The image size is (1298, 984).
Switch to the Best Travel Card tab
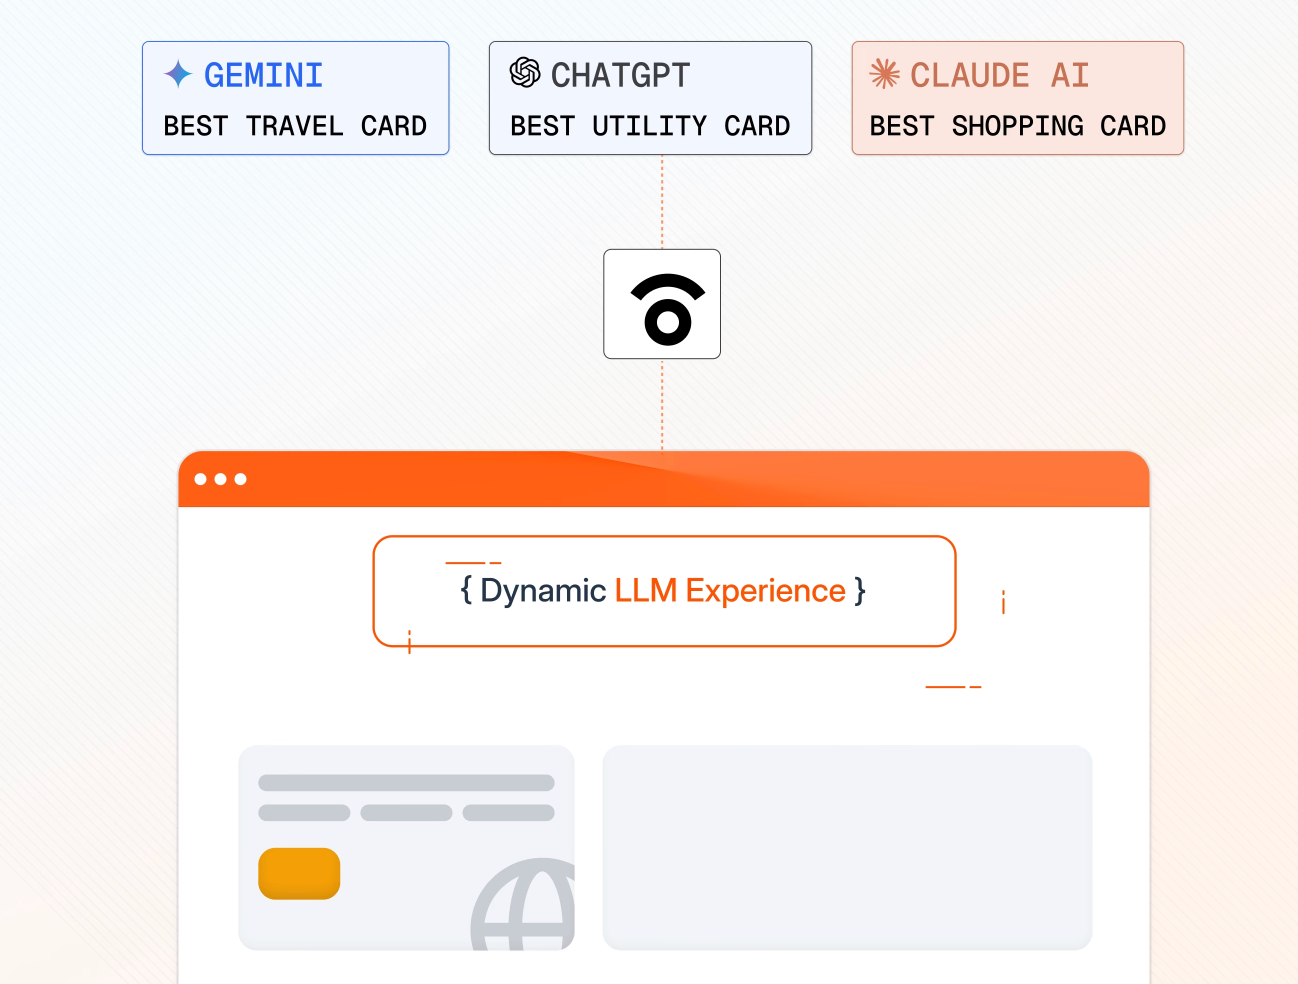tap(295, 126)
